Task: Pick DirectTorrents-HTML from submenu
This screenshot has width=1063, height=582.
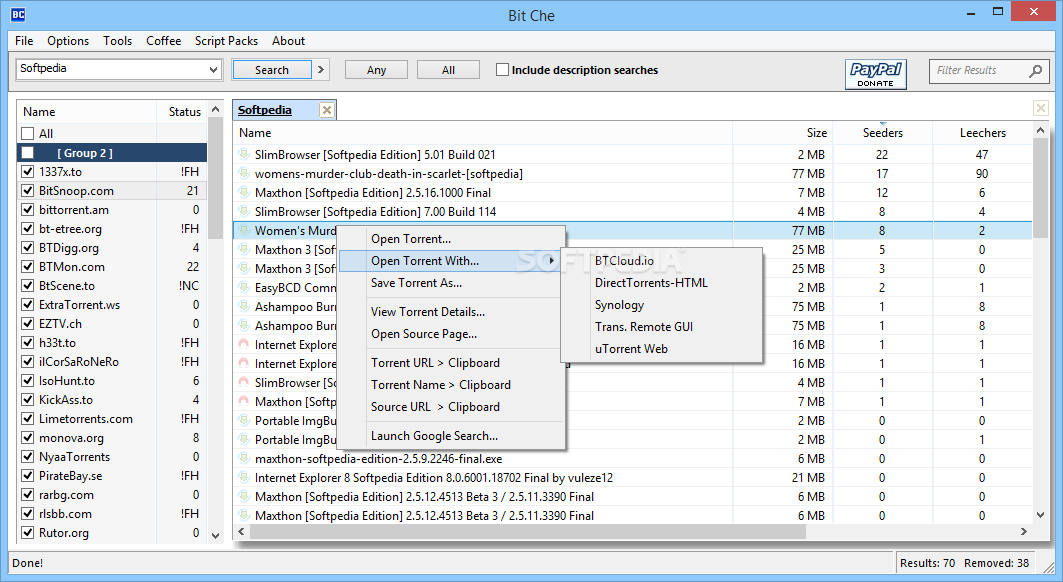Action: pyautogui.click(x=662, y=283)
